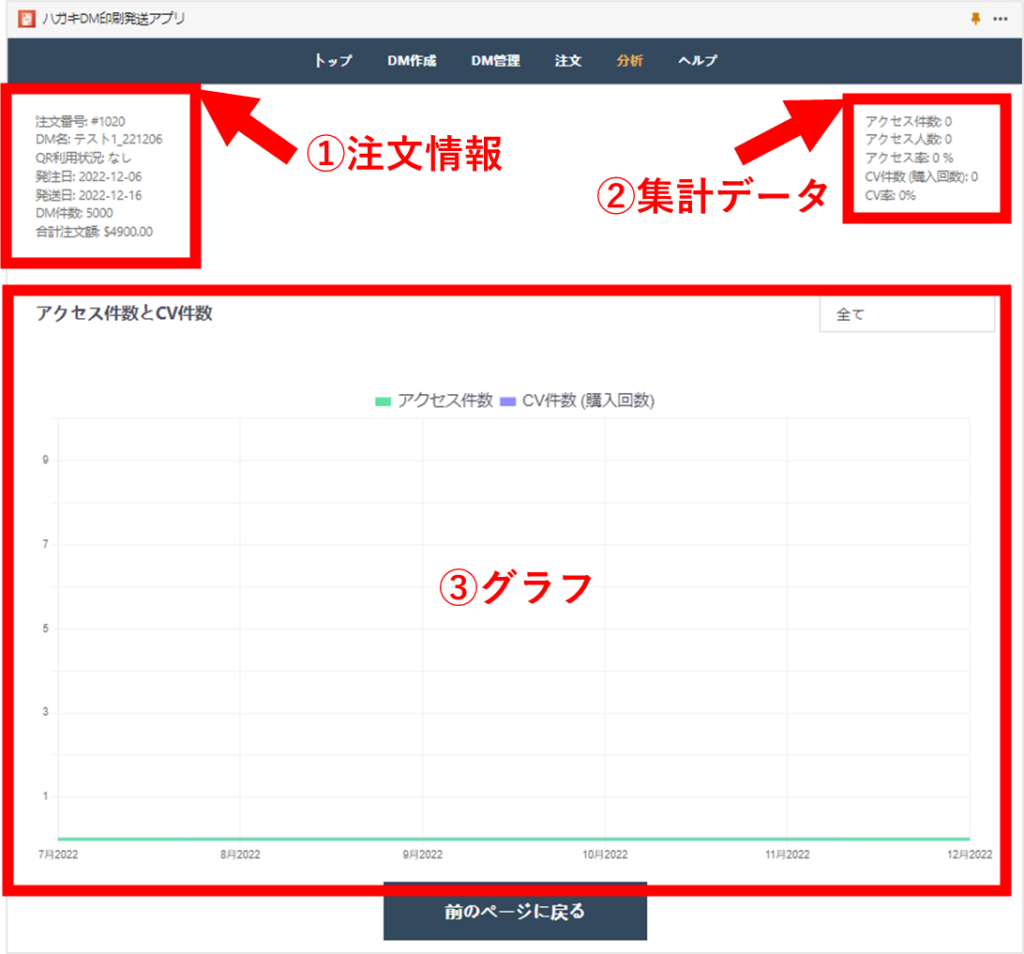Click the アクセス件数とCV件数 chart title

pos(124,313)
